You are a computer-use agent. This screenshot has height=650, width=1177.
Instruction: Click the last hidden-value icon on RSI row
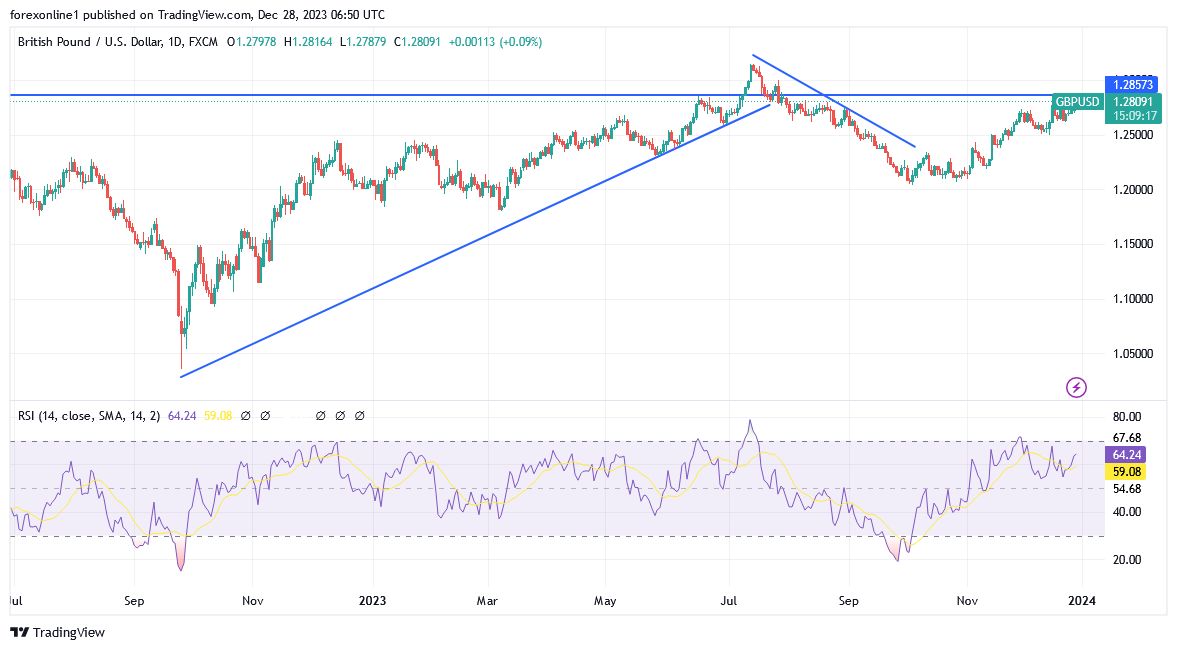pos(358,416)
